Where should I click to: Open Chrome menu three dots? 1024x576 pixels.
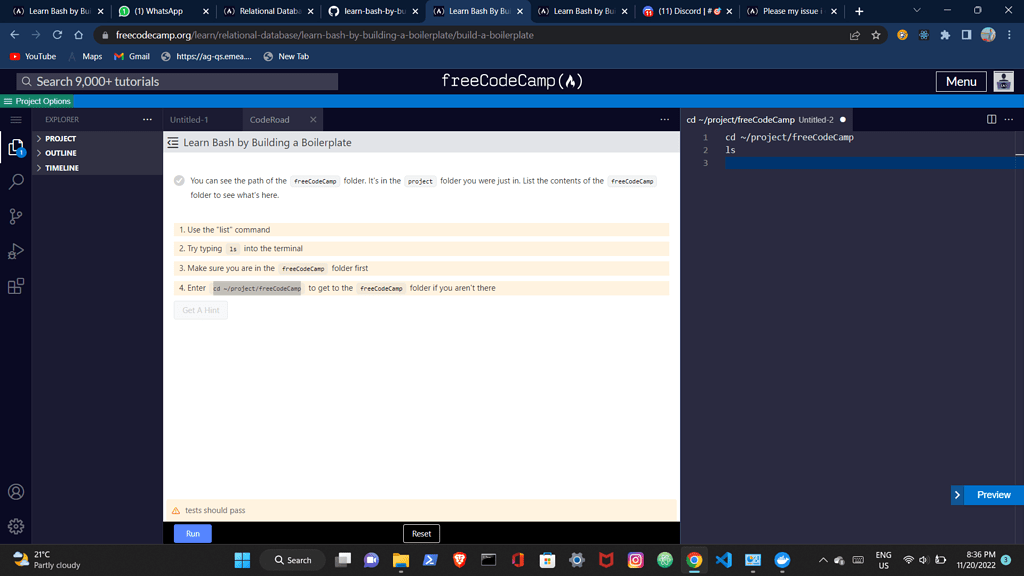pyautogui.click(x=1009, y=35)
